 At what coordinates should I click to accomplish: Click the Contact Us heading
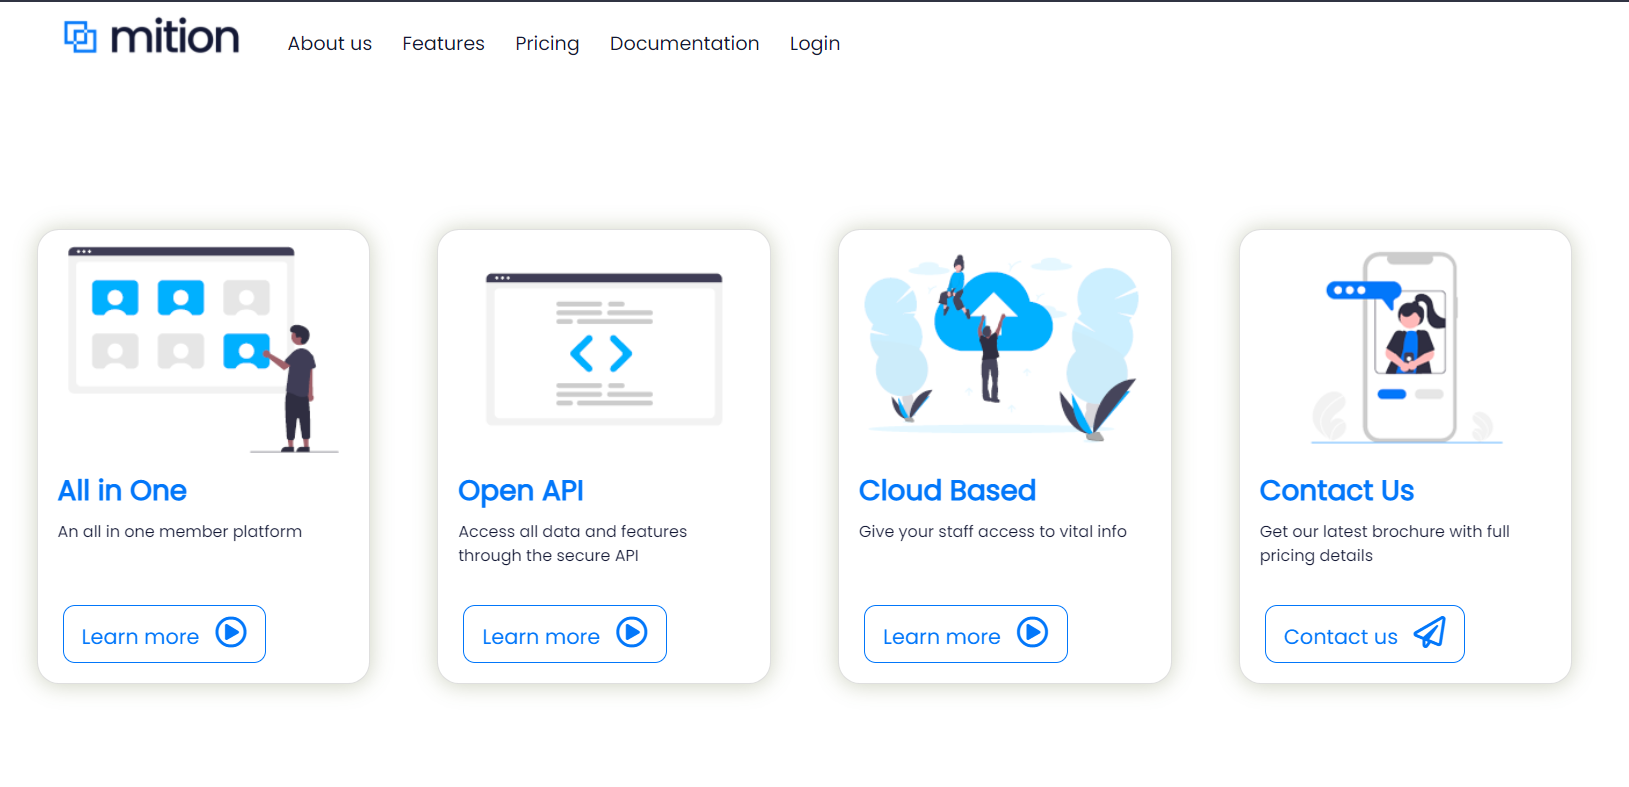[1337, 491]
